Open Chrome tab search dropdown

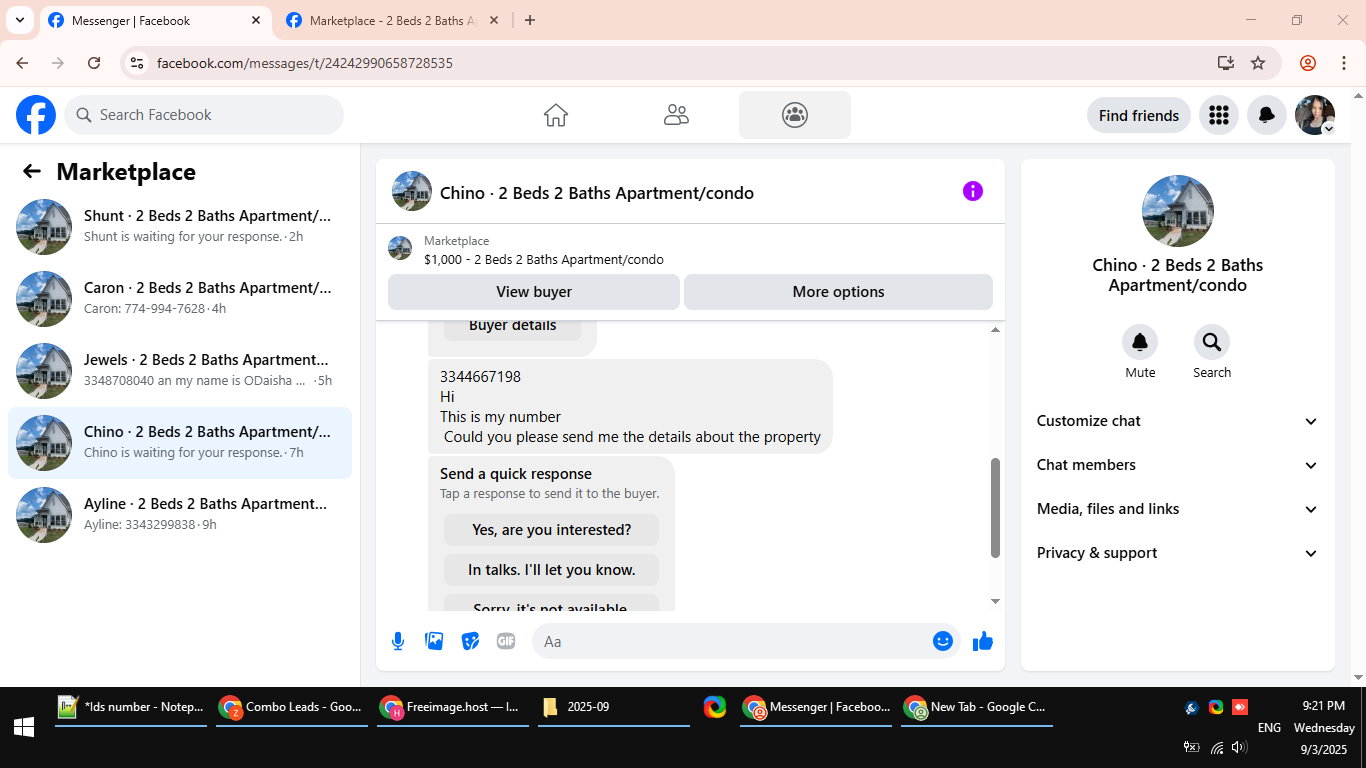[x=19, y=20]
